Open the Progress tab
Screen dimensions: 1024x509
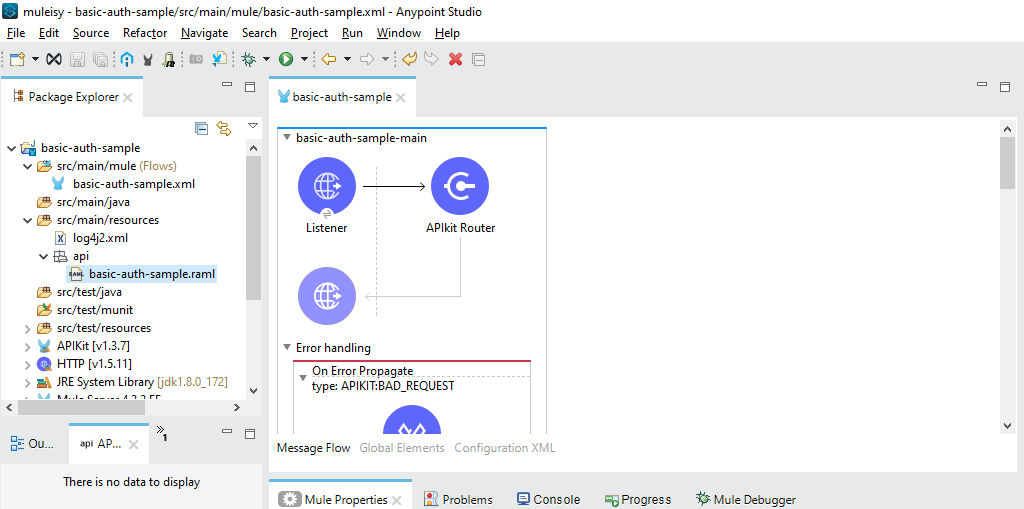[638, 500]
